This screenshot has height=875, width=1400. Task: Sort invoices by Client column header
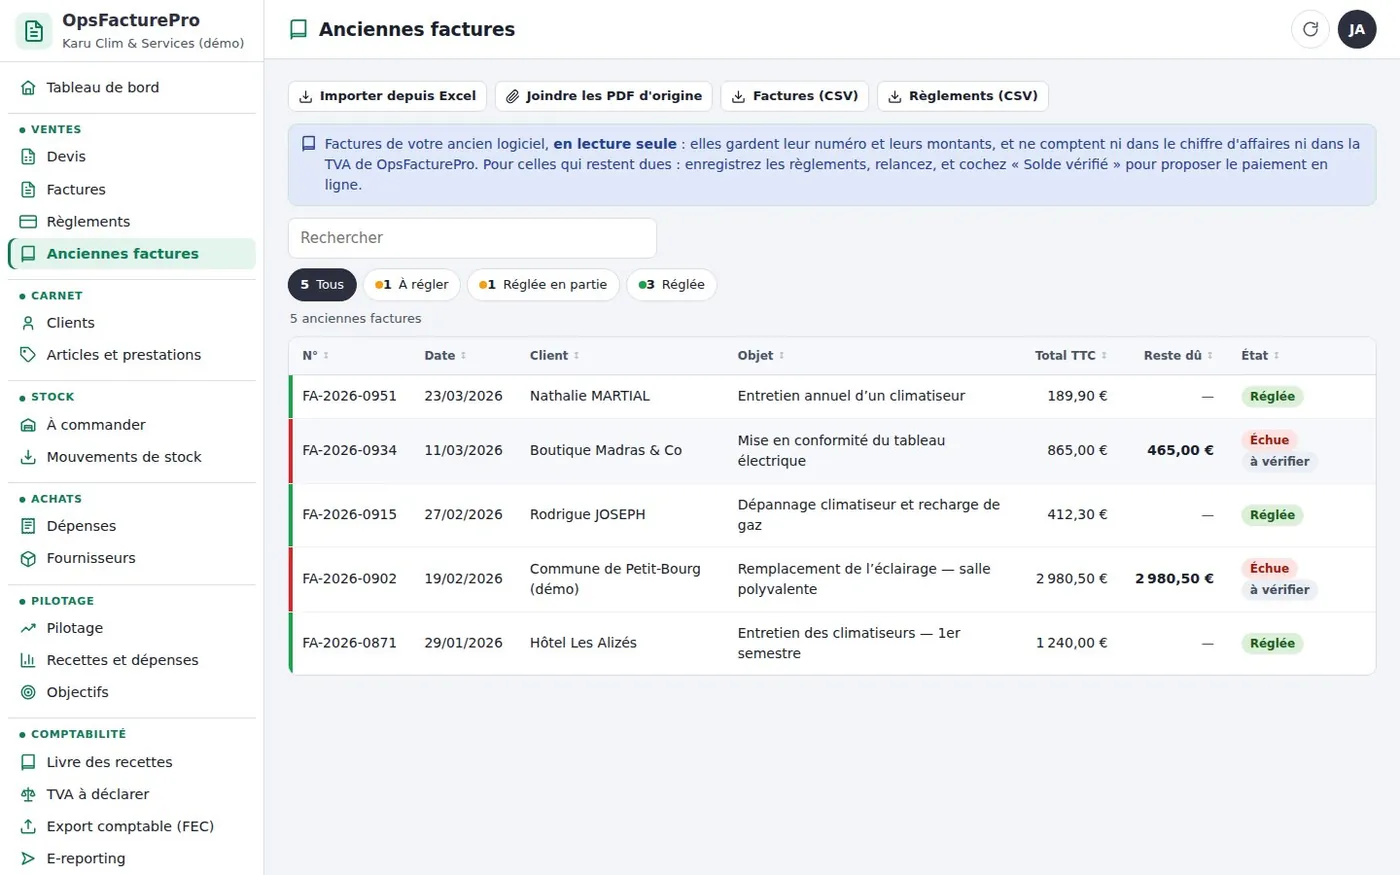tap(554, 355)
